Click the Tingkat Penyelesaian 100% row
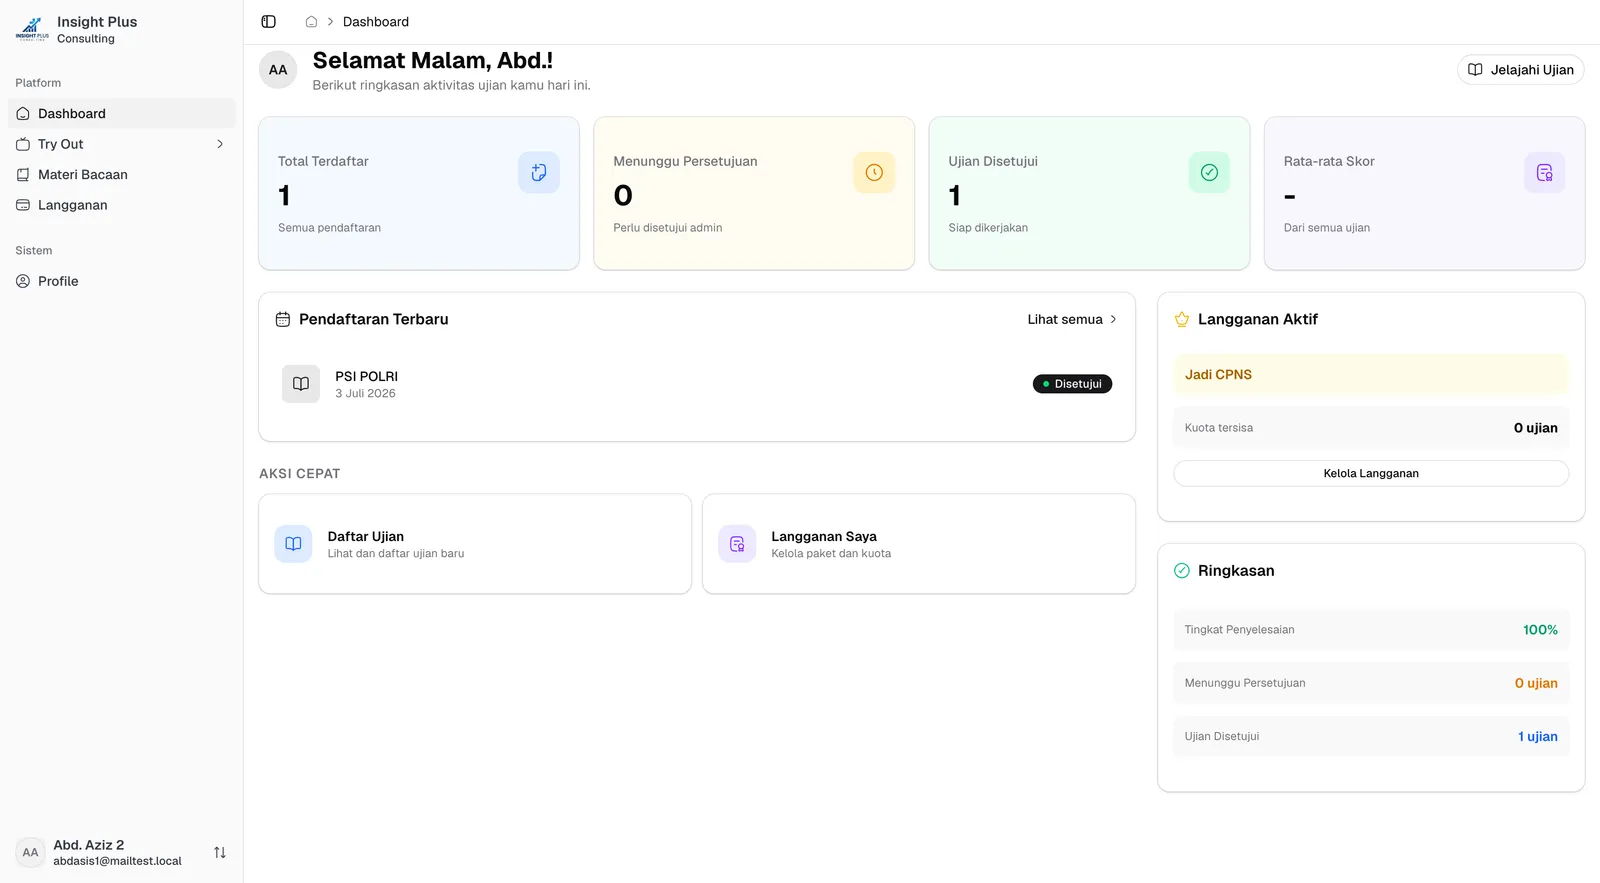 click(1371, 630)
